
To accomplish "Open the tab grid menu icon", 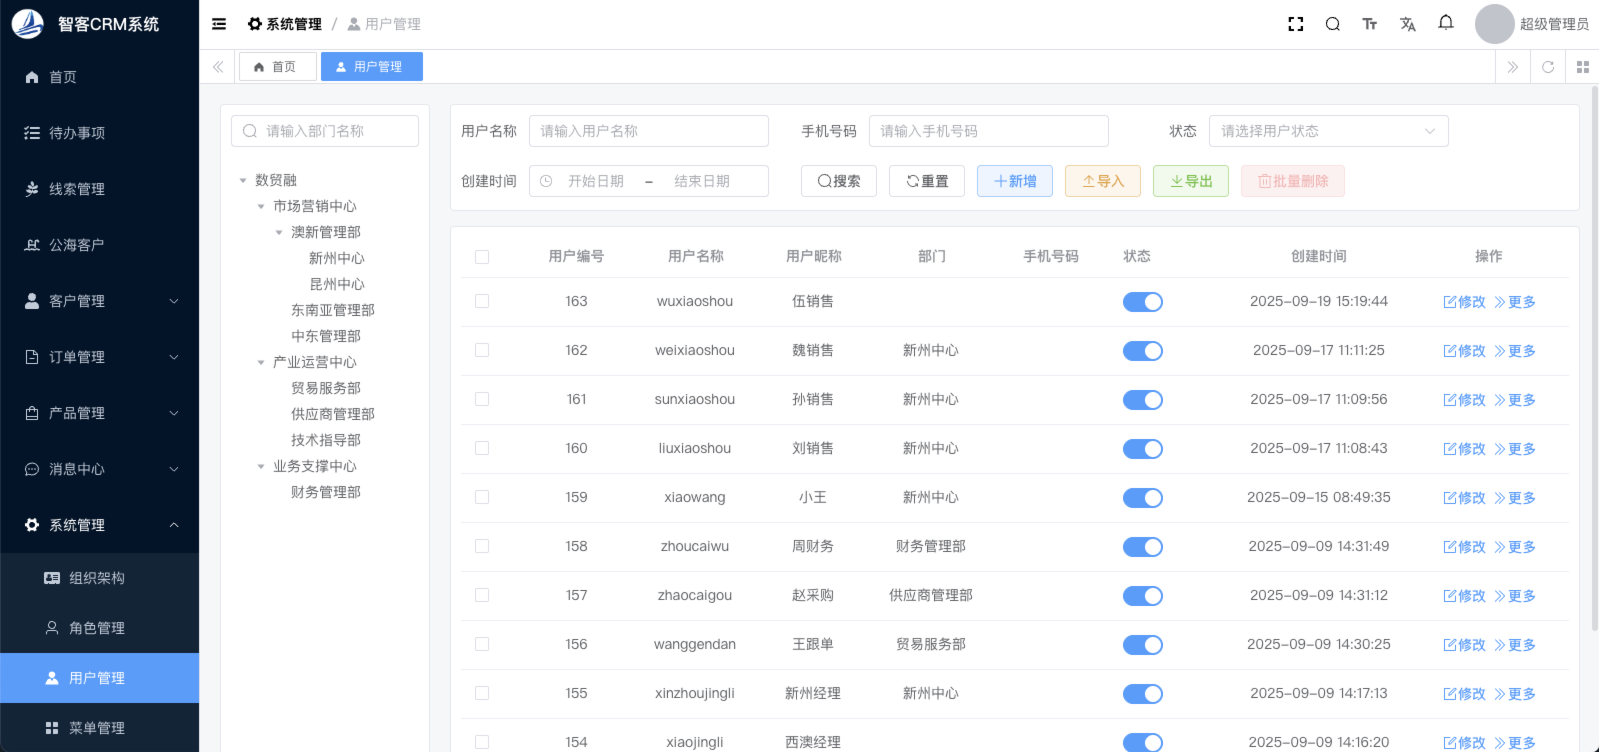I will [x=1582, y=67].
